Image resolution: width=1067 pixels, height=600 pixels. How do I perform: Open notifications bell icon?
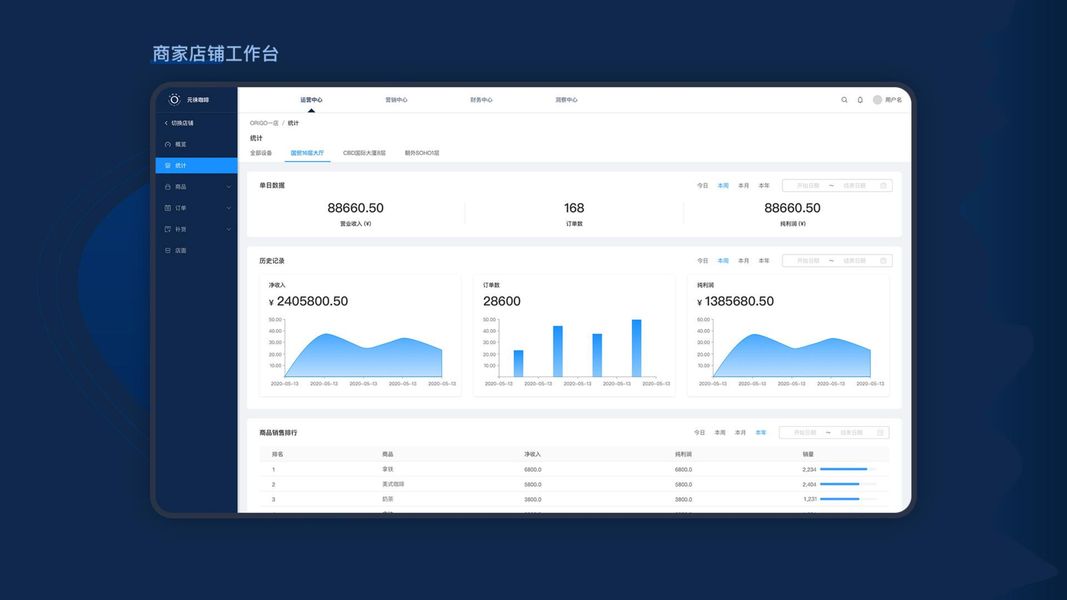(860, 100)
